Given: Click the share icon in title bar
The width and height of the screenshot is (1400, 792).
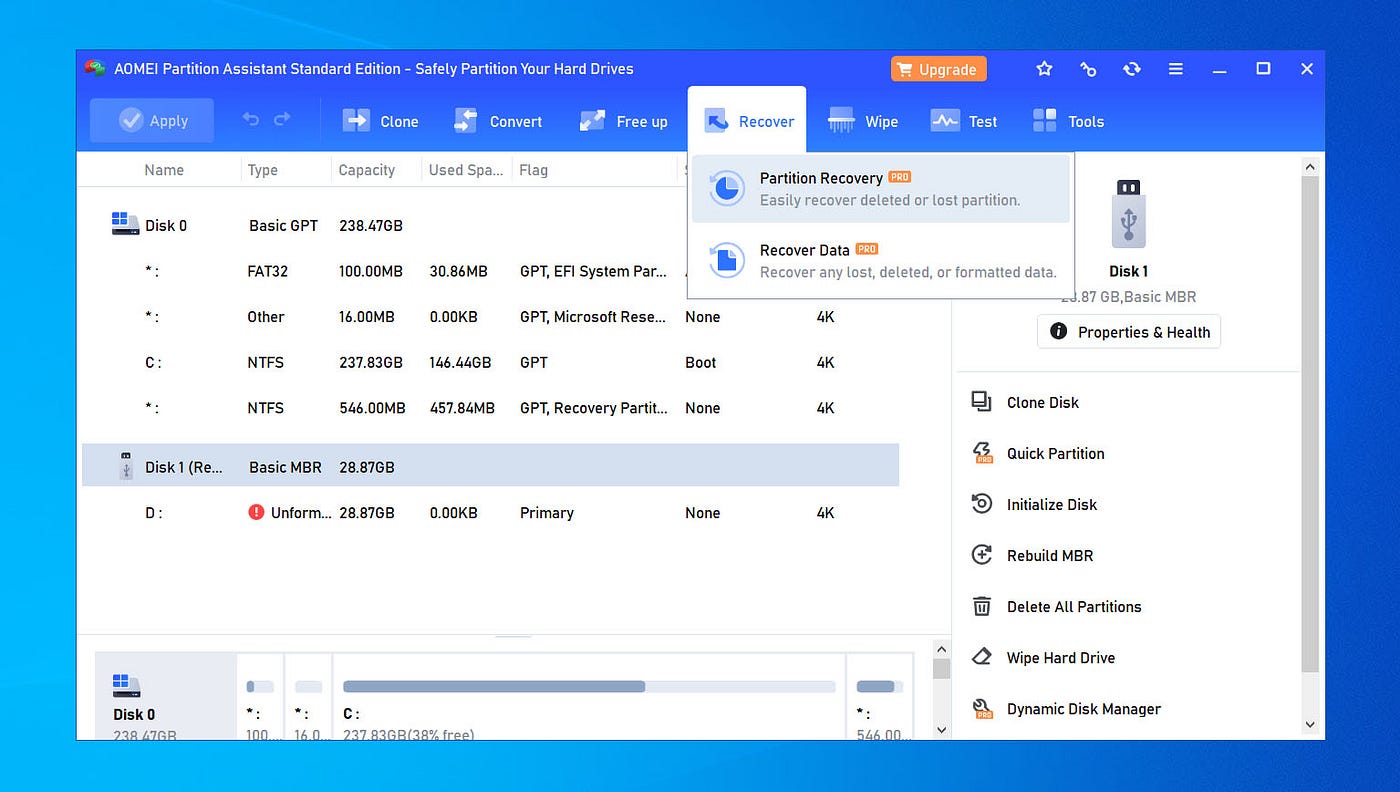Looking at the screenshot, I should coord(1088,69).
